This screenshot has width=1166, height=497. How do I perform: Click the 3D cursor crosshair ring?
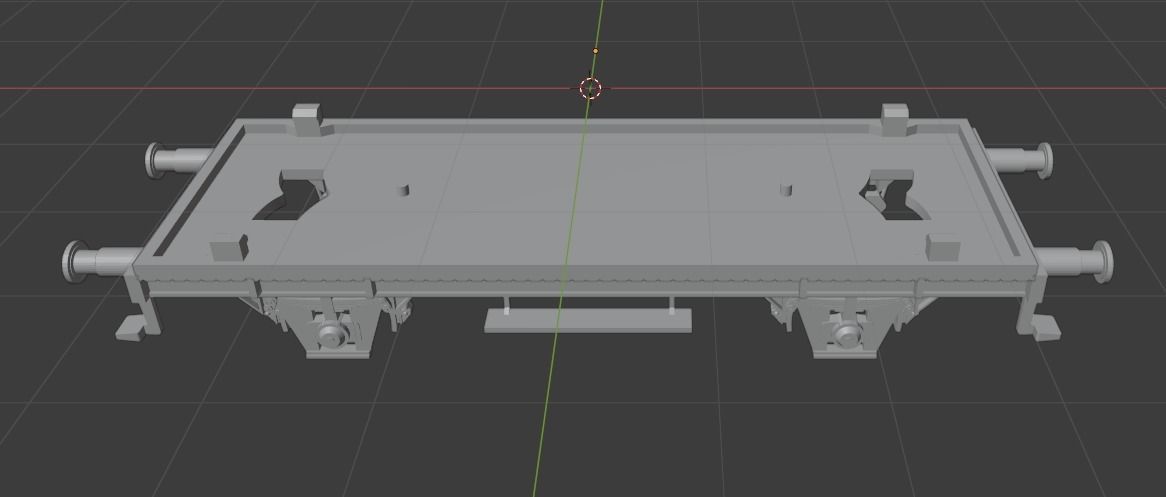click(590, 89)
